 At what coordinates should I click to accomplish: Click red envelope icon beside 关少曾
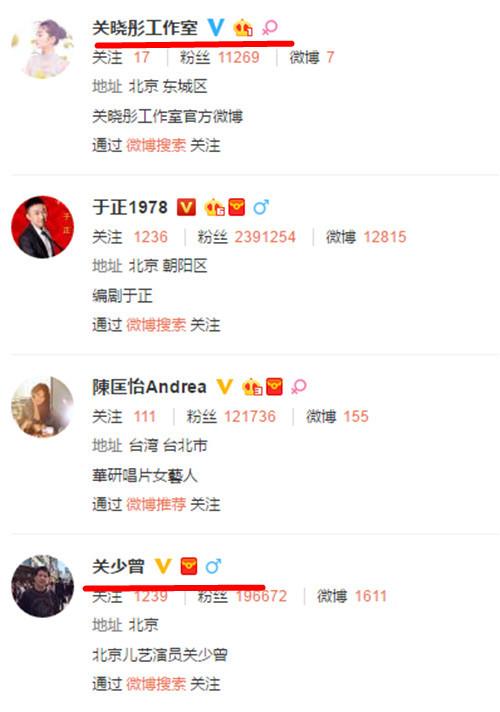tap(189, 566)
